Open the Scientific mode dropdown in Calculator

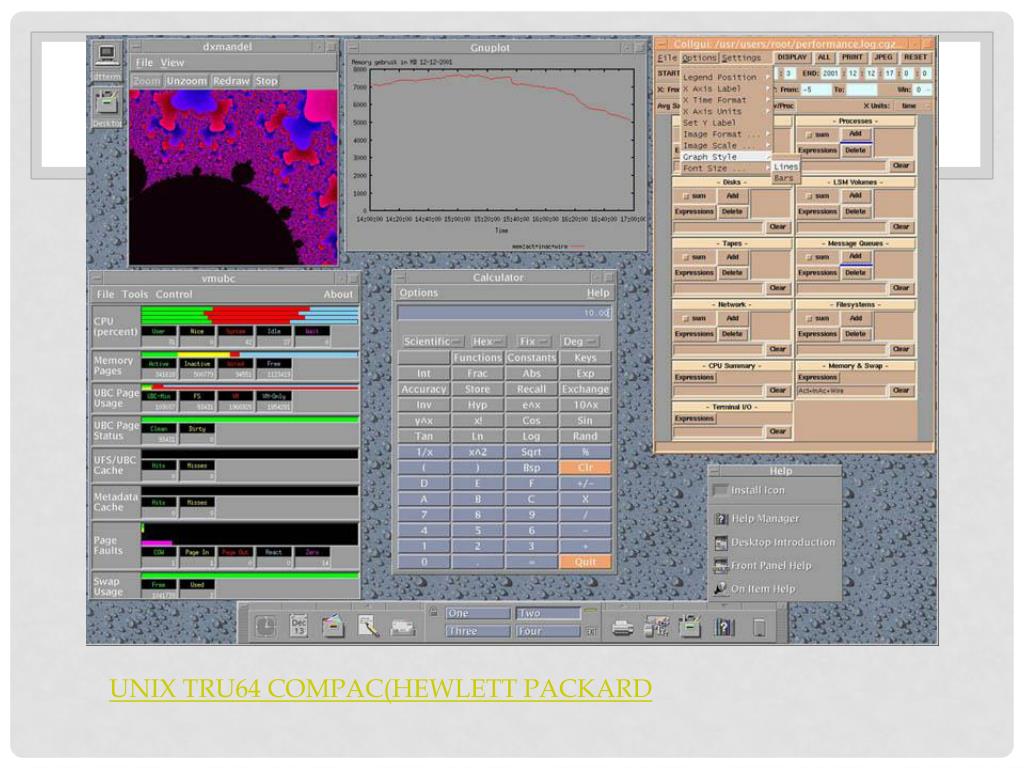click(x=432, y=342)
